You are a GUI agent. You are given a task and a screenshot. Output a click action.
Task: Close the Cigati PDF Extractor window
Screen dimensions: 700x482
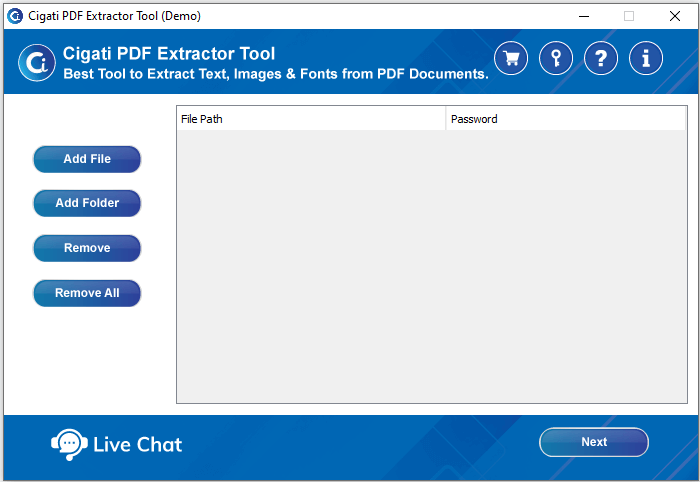[675, 17]
